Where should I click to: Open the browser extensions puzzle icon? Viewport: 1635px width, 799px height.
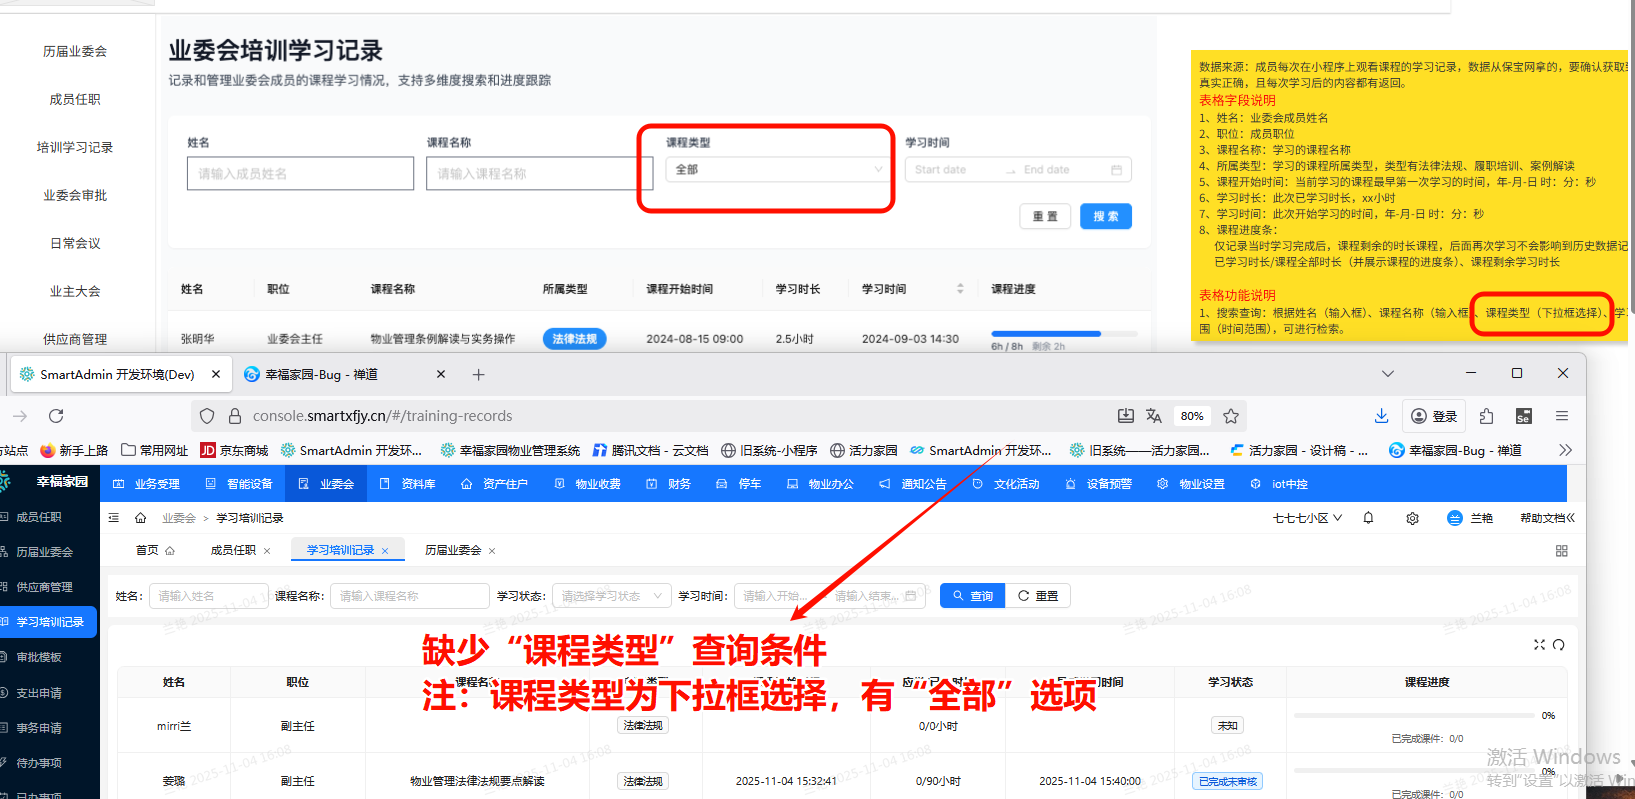tap(1486, 416)
